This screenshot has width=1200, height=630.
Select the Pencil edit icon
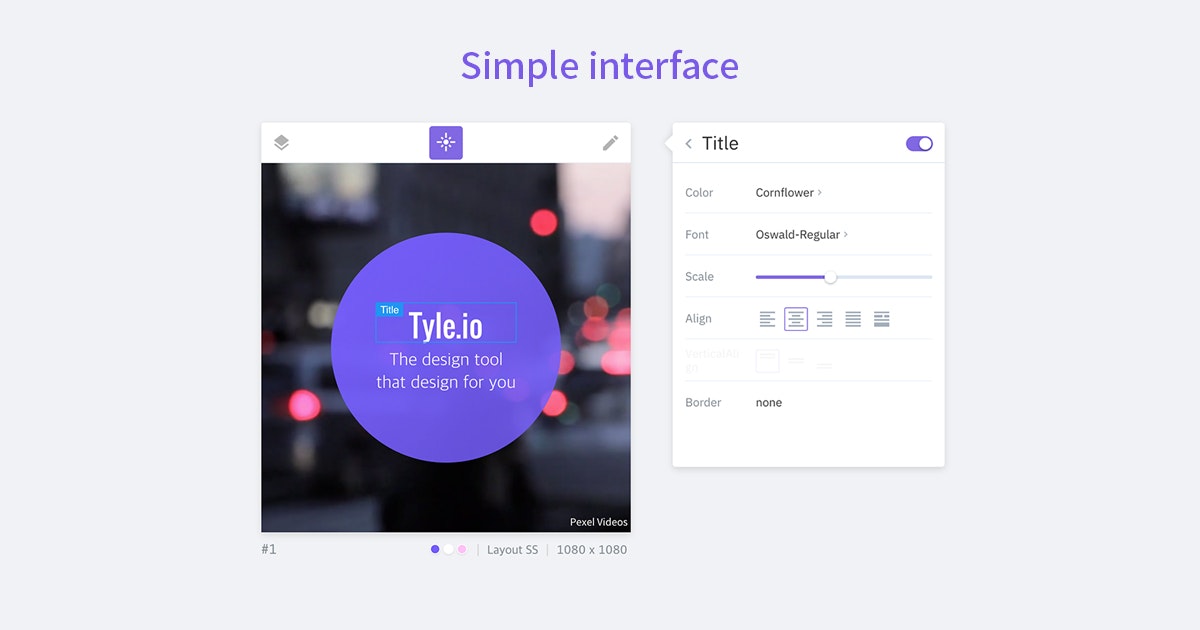(x=610, y=142)
